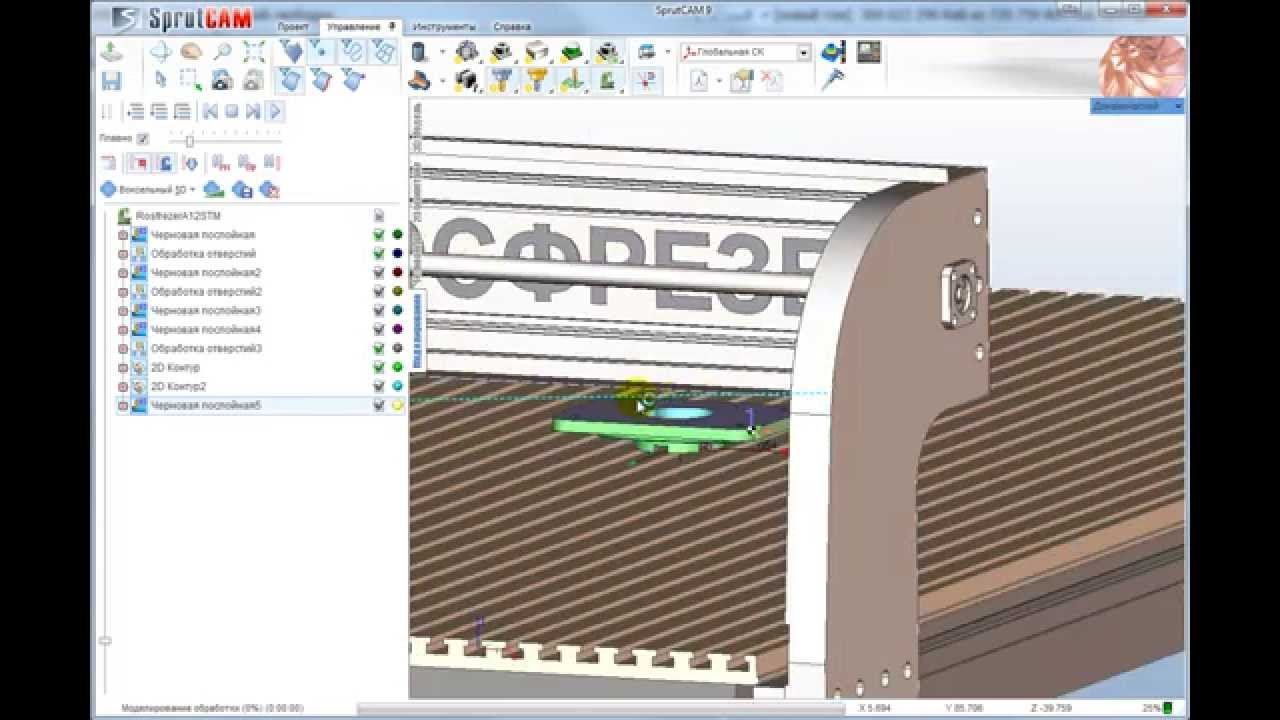Expand the Черновая послойная tree node
The width and height of the screenshot is (1280, 720).
pos(123,235)
